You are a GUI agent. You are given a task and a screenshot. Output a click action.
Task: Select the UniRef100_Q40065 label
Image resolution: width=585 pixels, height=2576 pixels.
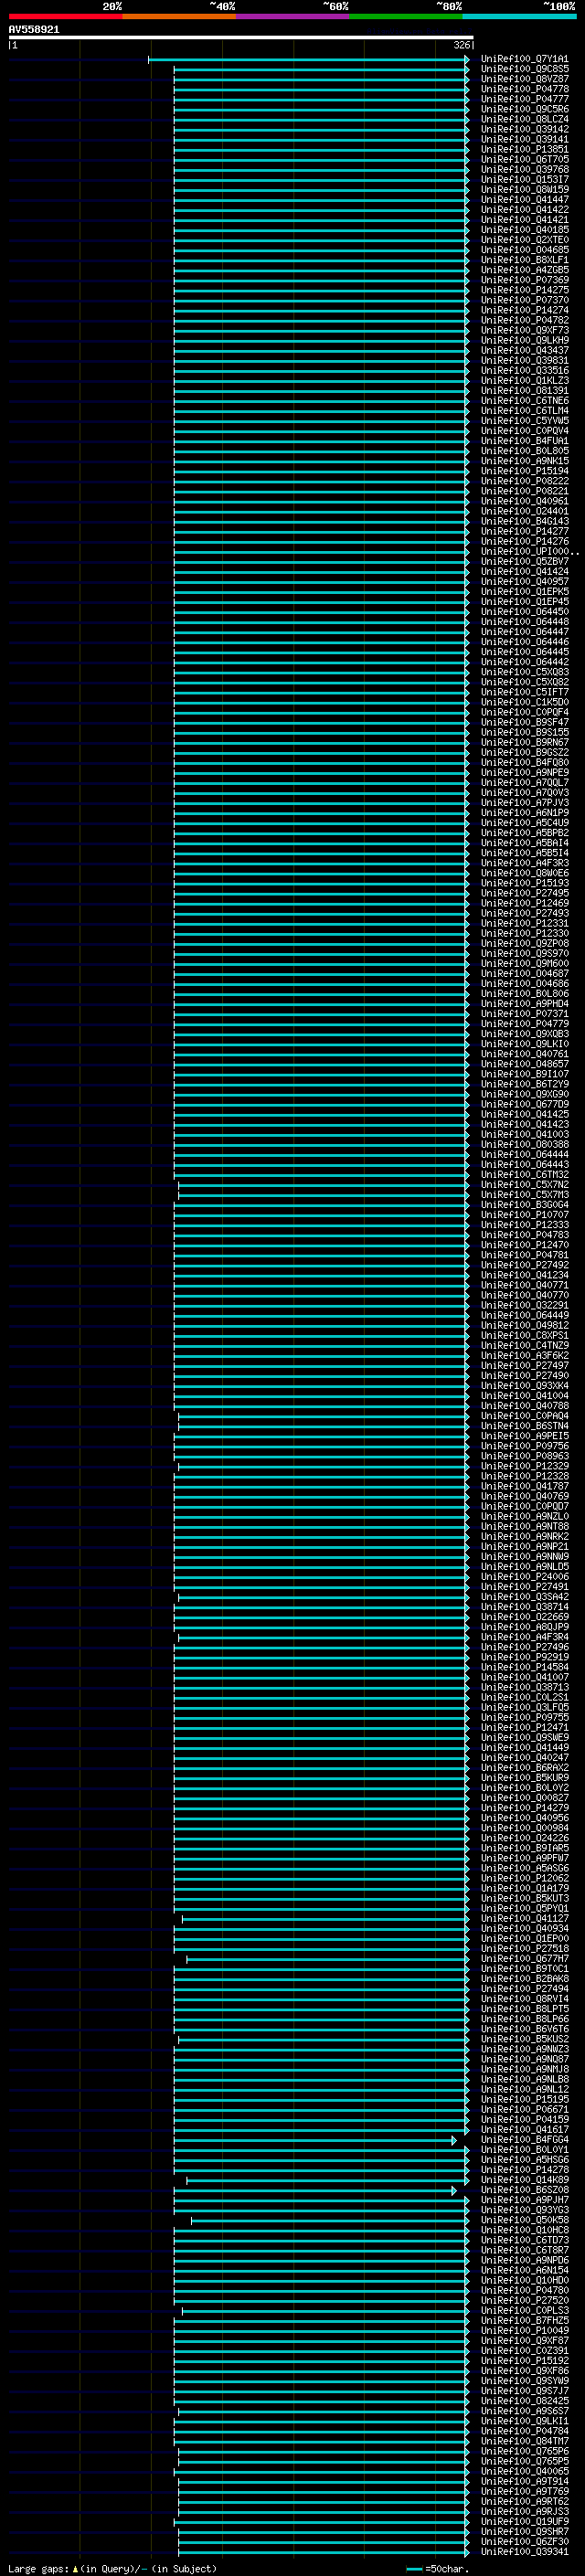pyautogui.click(x=524, y=2471)
